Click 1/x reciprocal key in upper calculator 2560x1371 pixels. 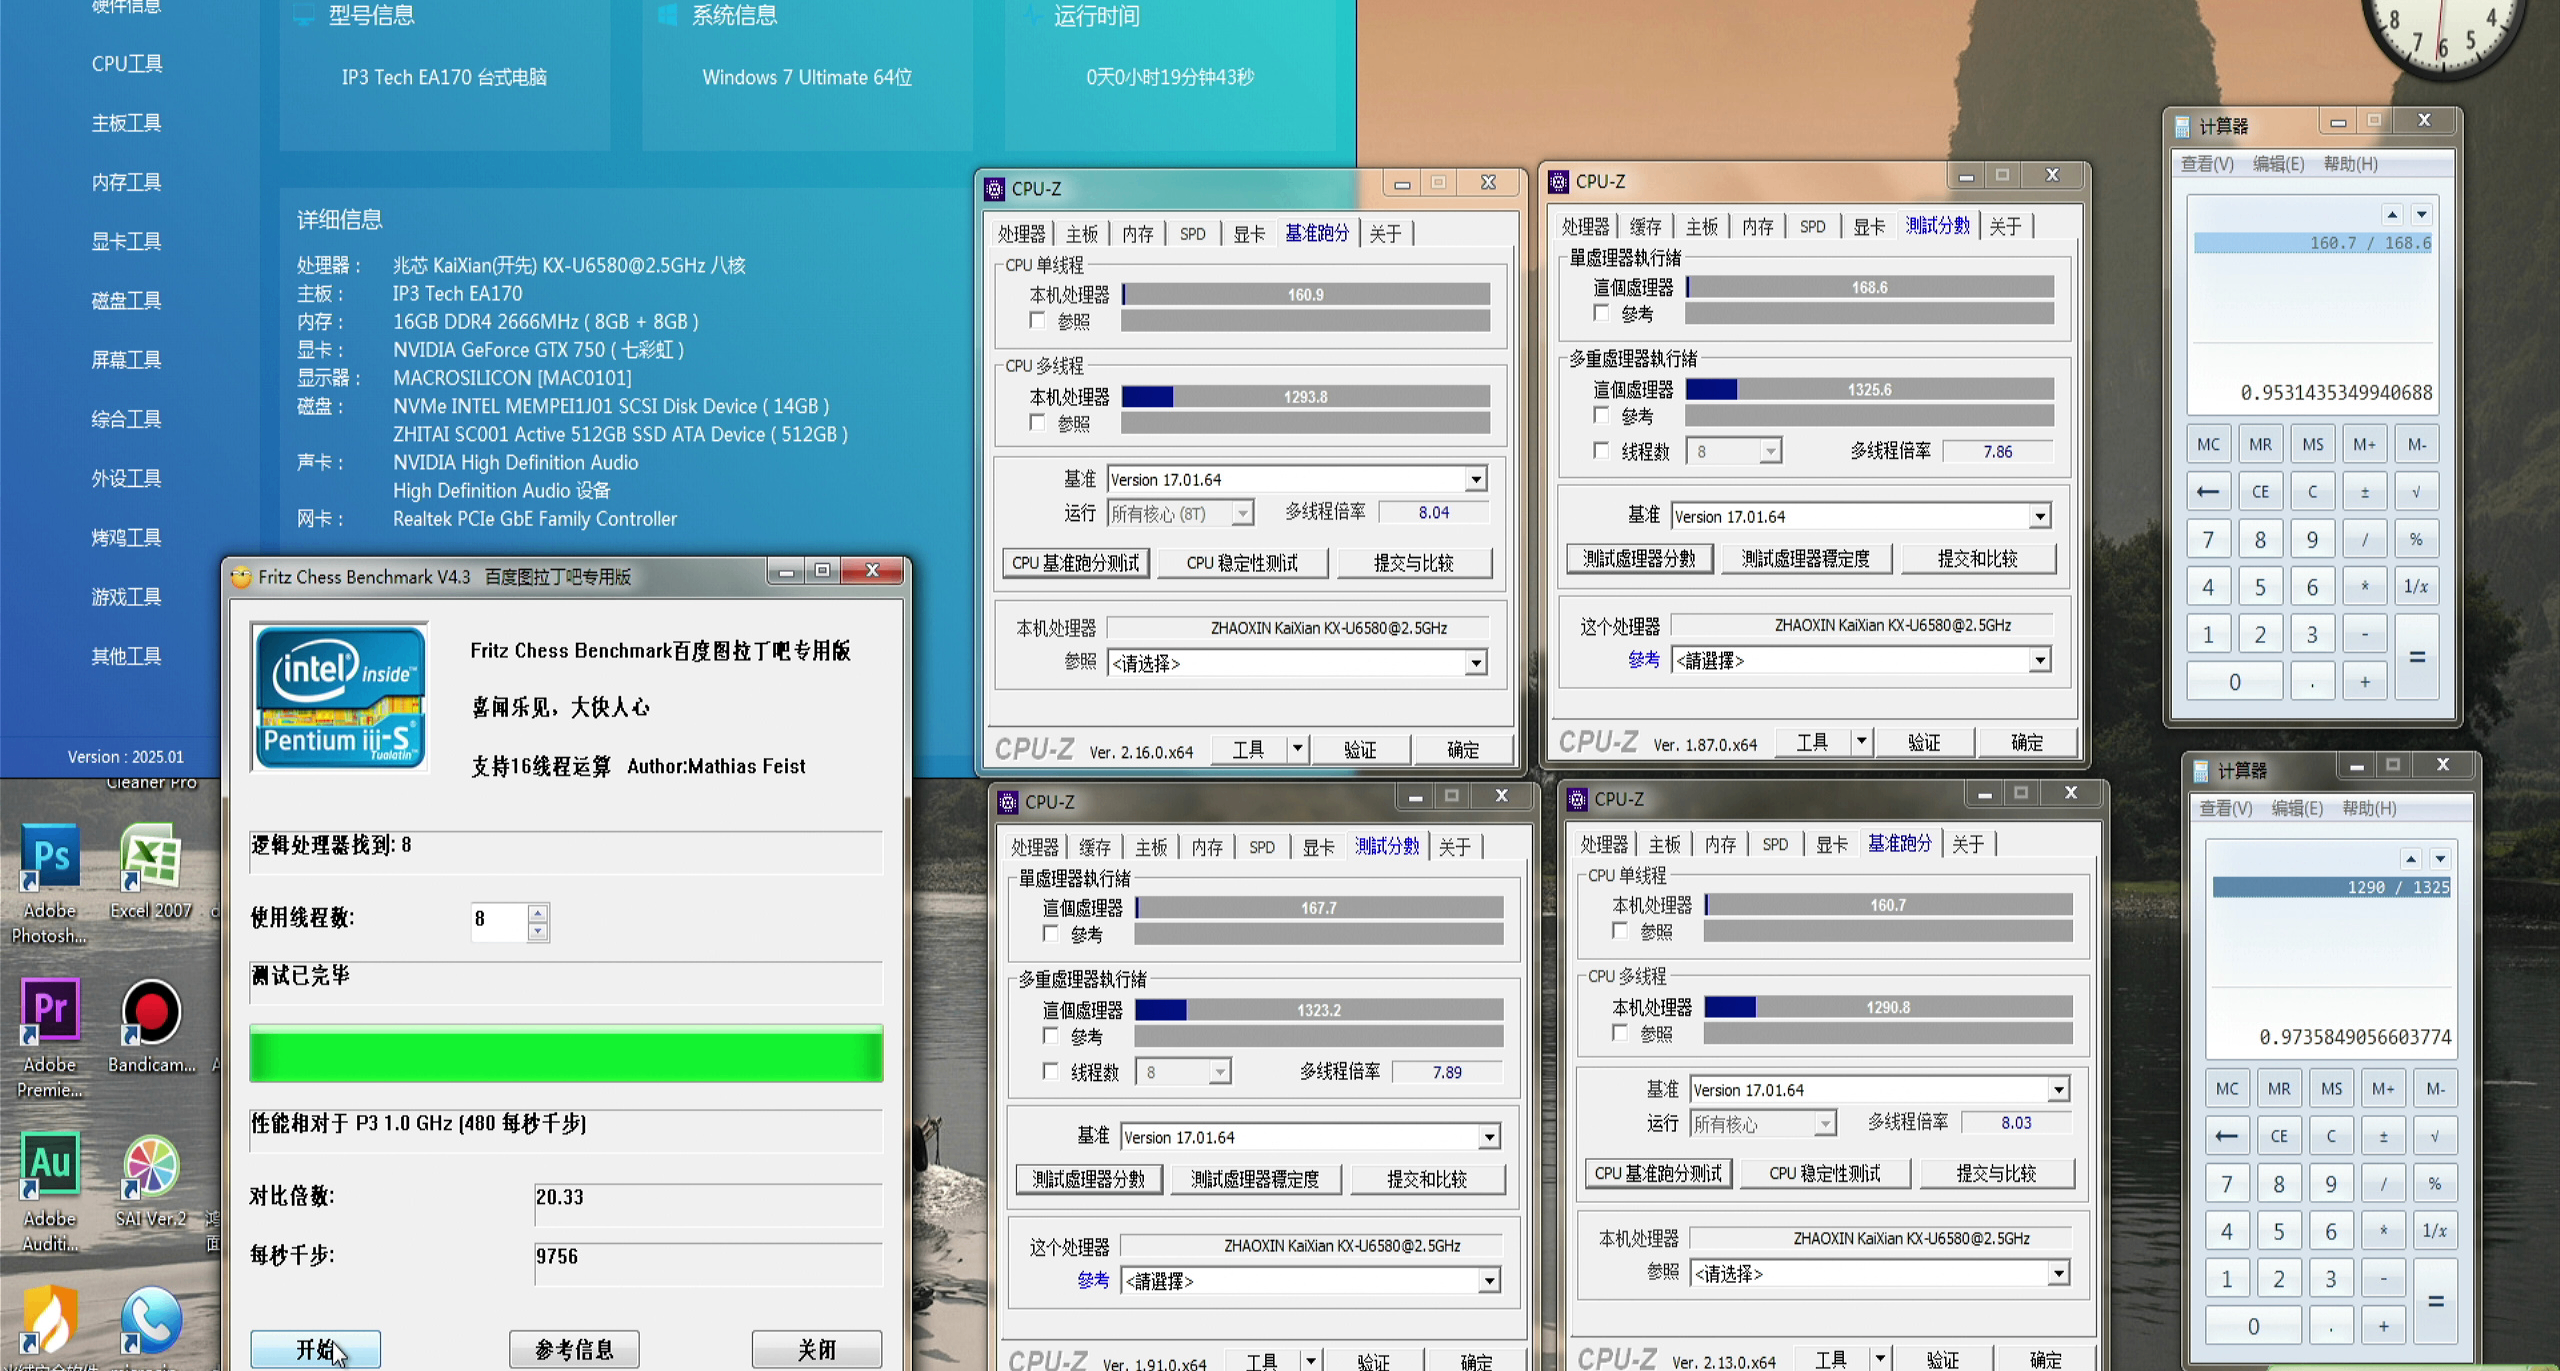click(x=2416, y=587)
